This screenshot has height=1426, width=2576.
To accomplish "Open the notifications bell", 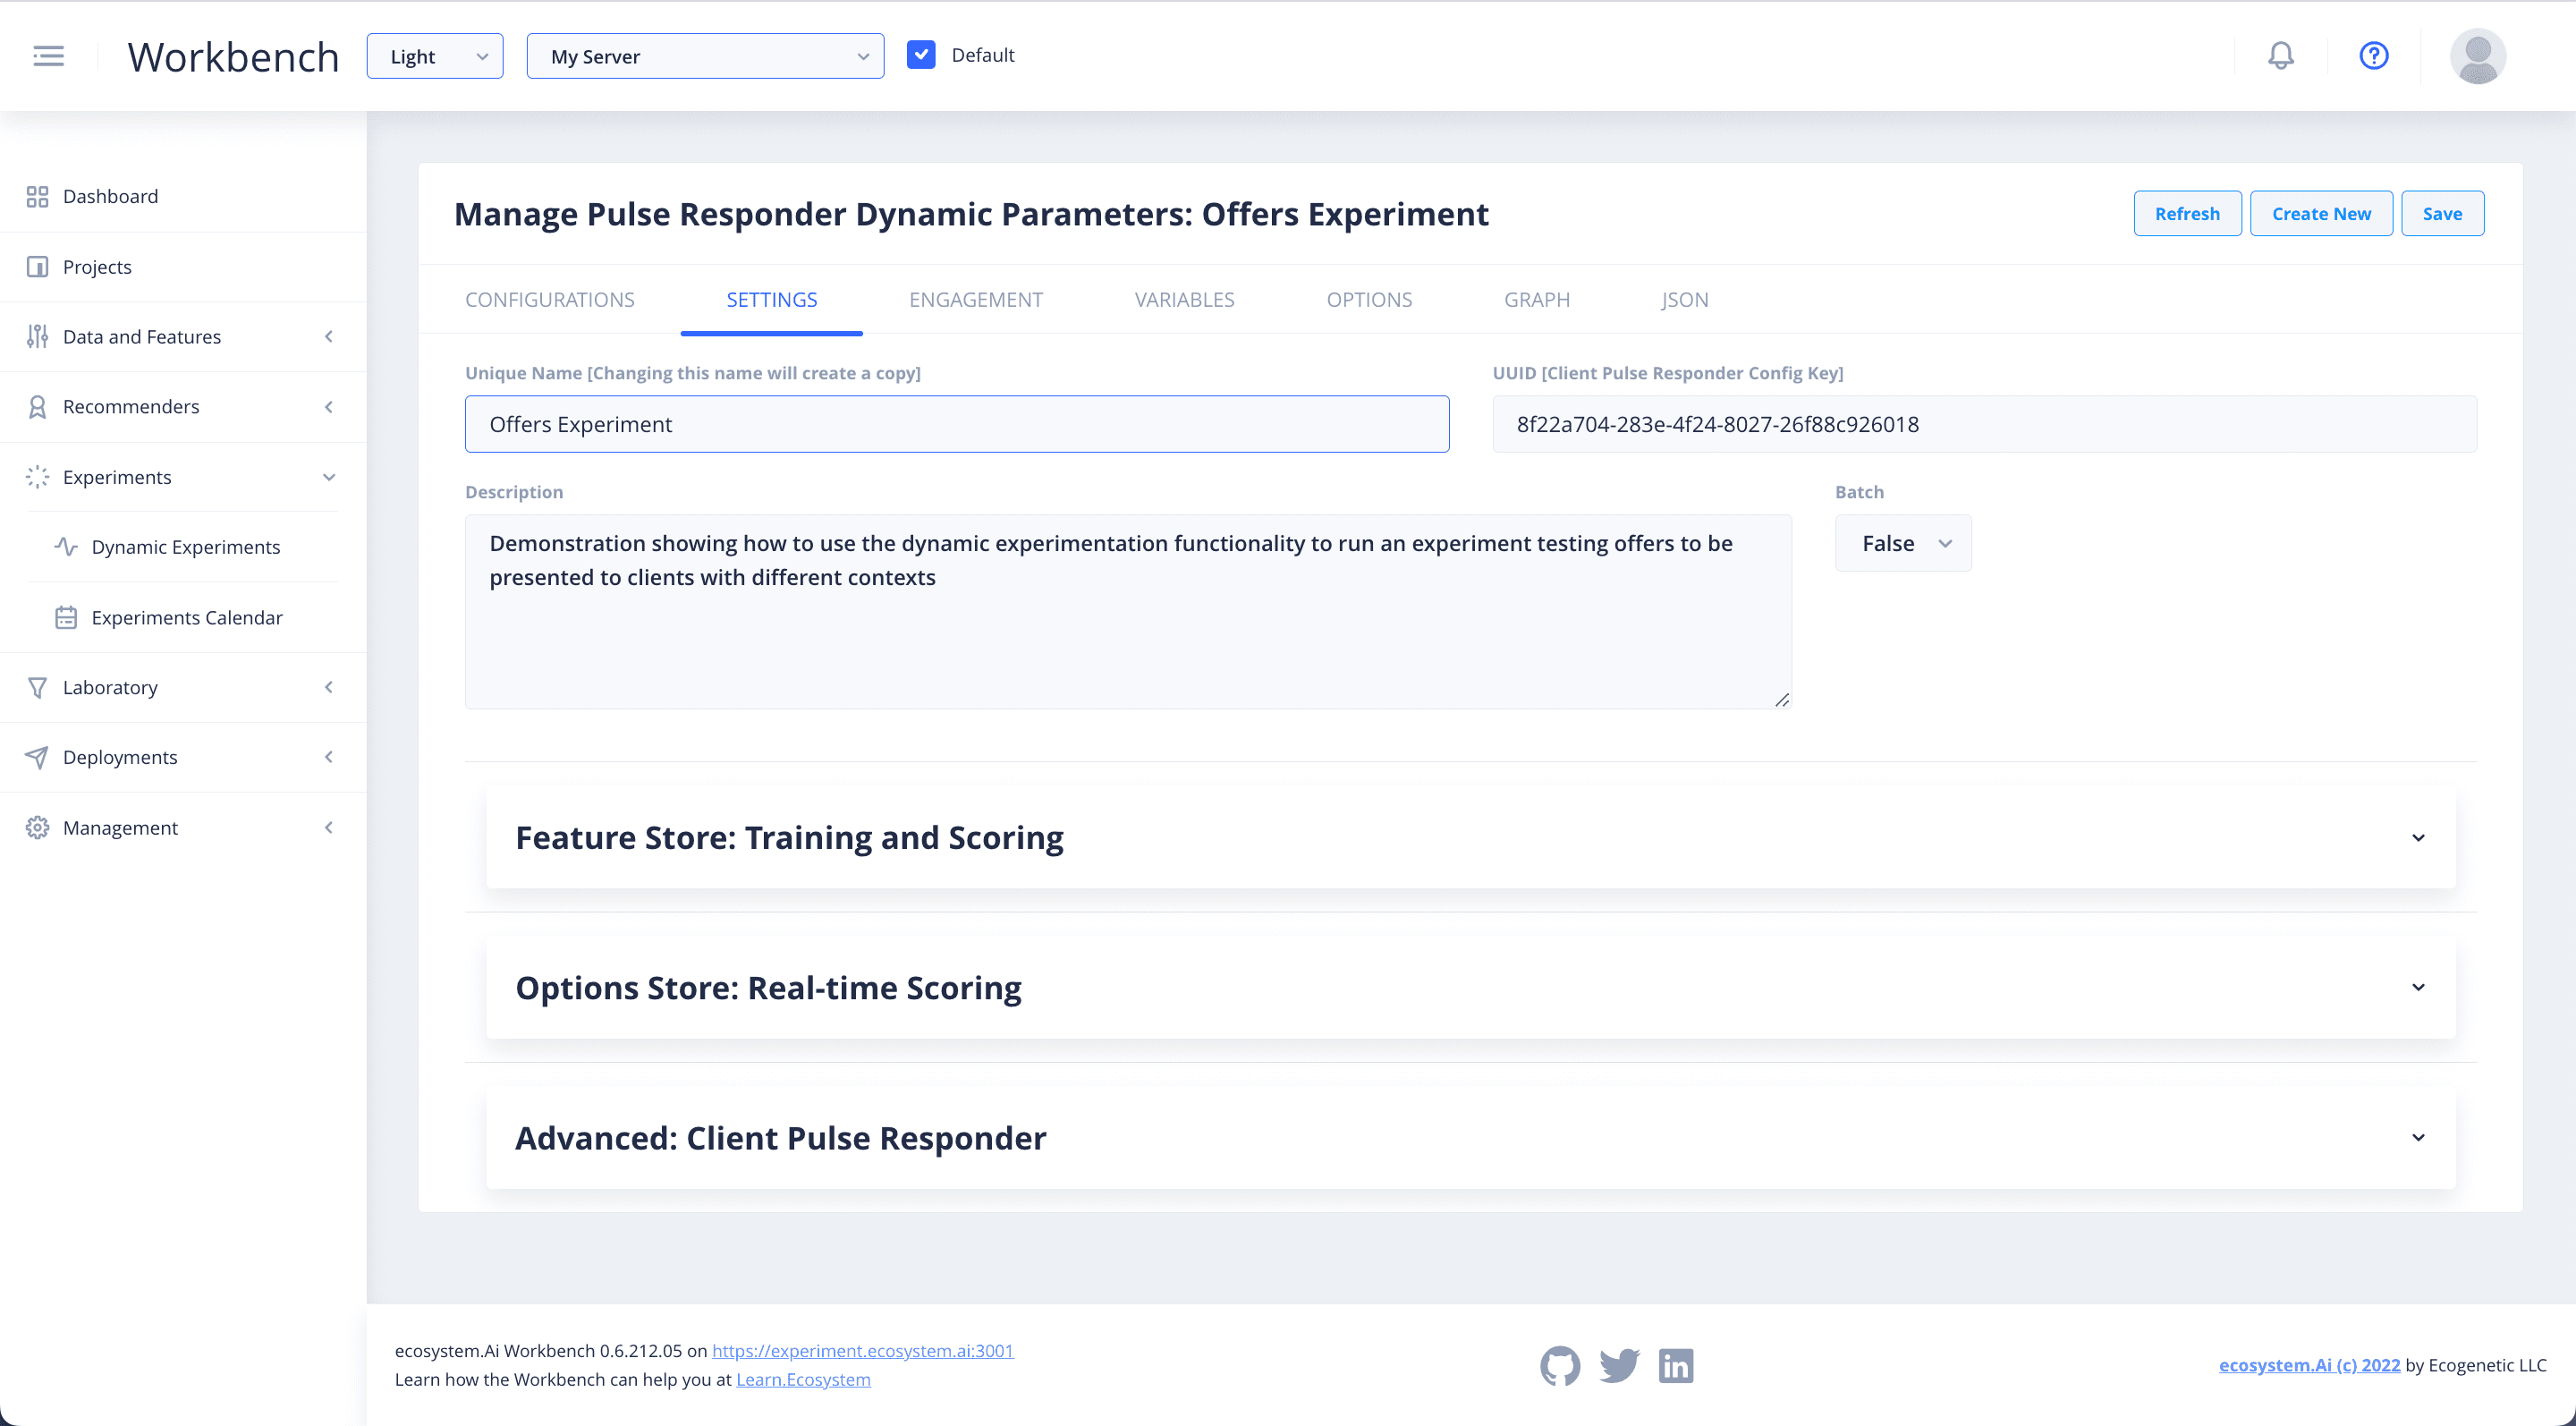I will tap(2280, 56).
